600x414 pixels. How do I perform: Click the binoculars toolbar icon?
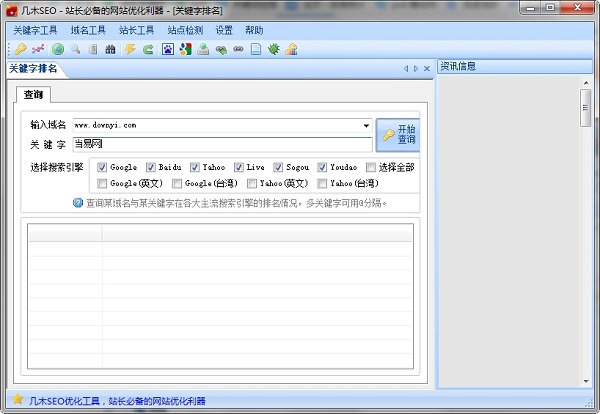coord(110,48)
